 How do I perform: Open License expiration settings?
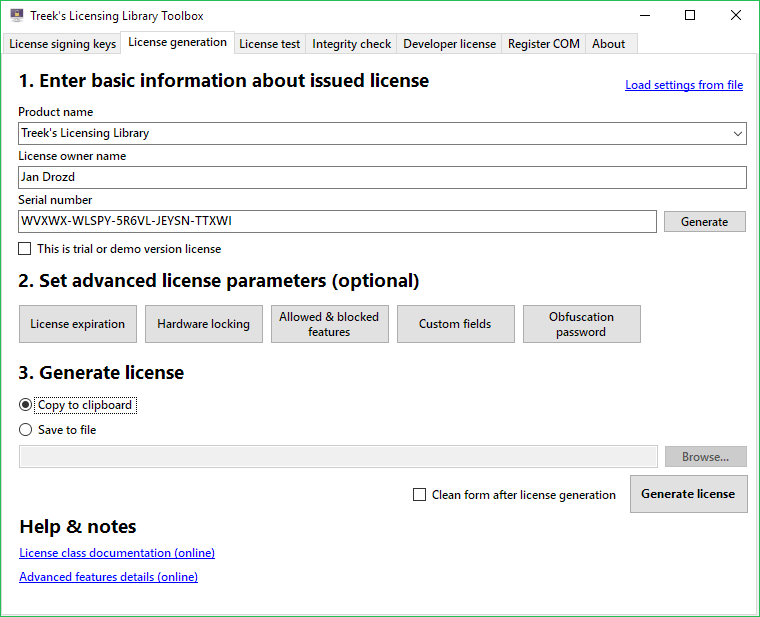click(78, 324)
